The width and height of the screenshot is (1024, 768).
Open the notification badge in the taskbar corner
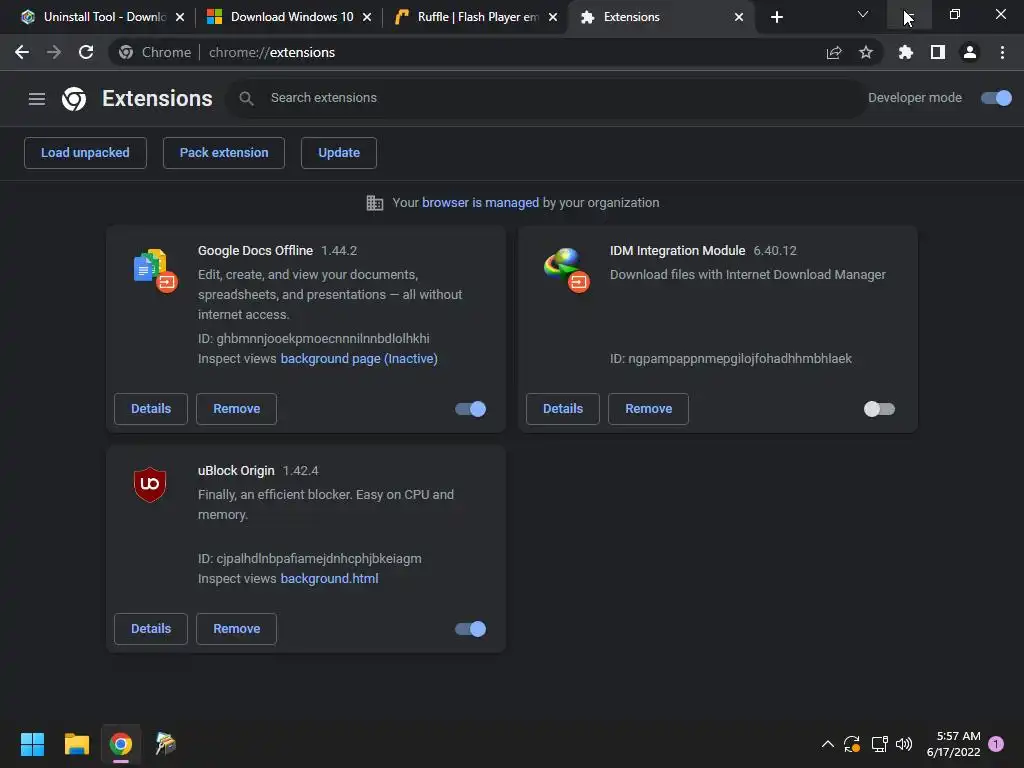point(996,744)
